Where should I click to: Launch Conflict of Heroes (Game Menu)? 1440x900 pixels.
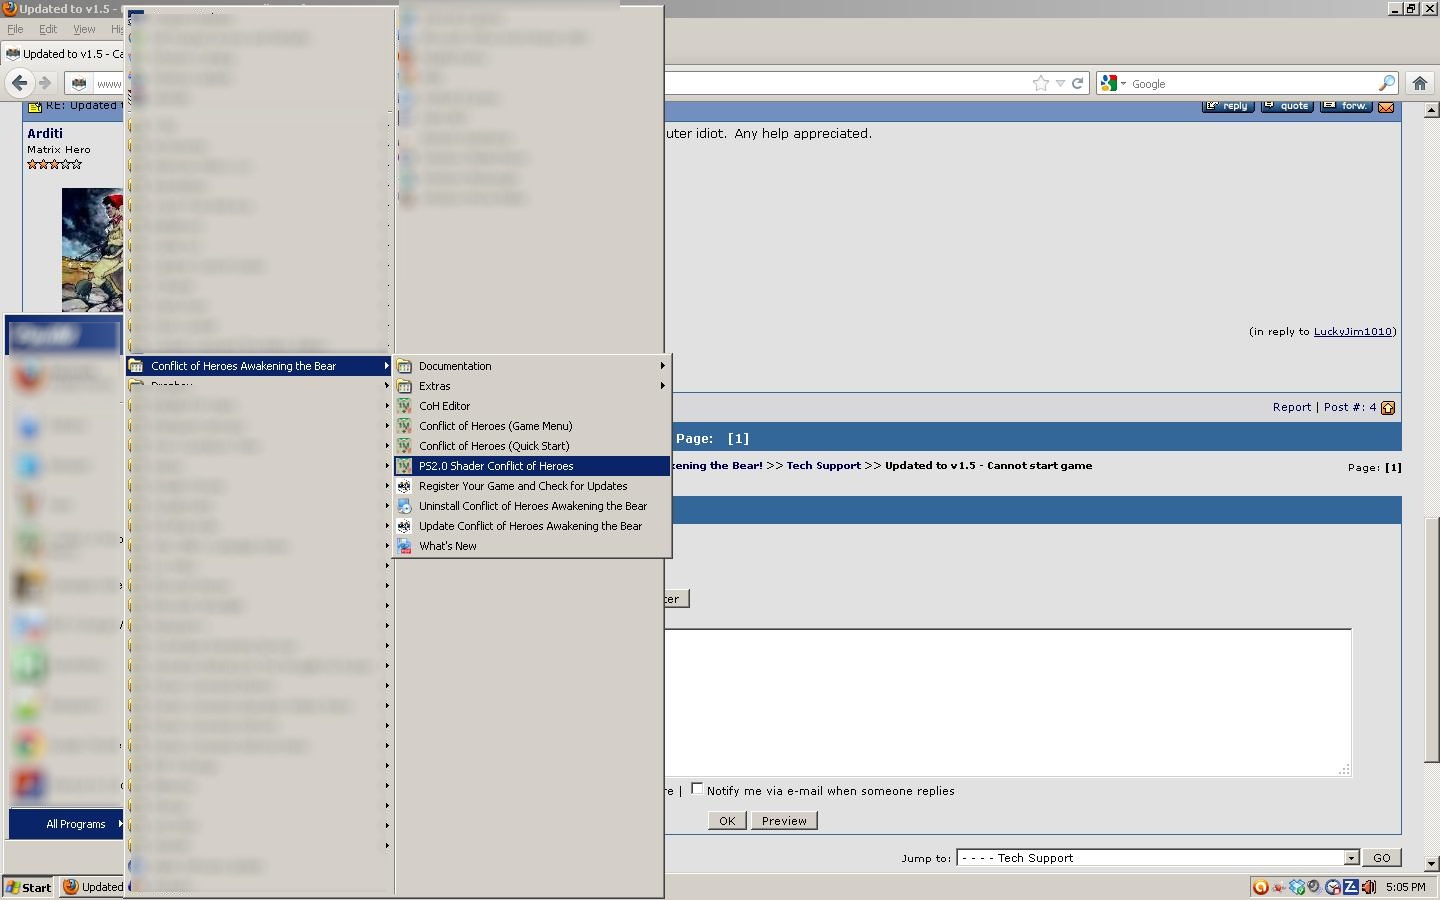[532, 426]
